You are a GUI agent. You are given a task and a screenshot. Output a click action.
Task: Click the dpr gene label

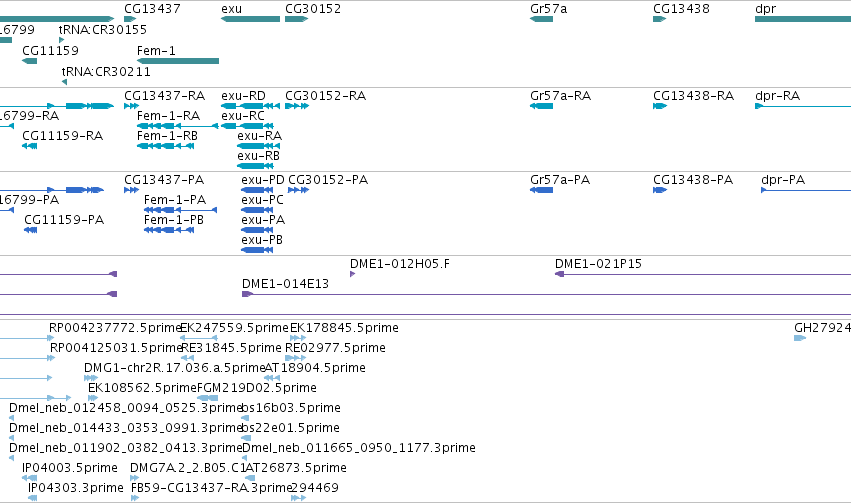(x=765, y=9)
